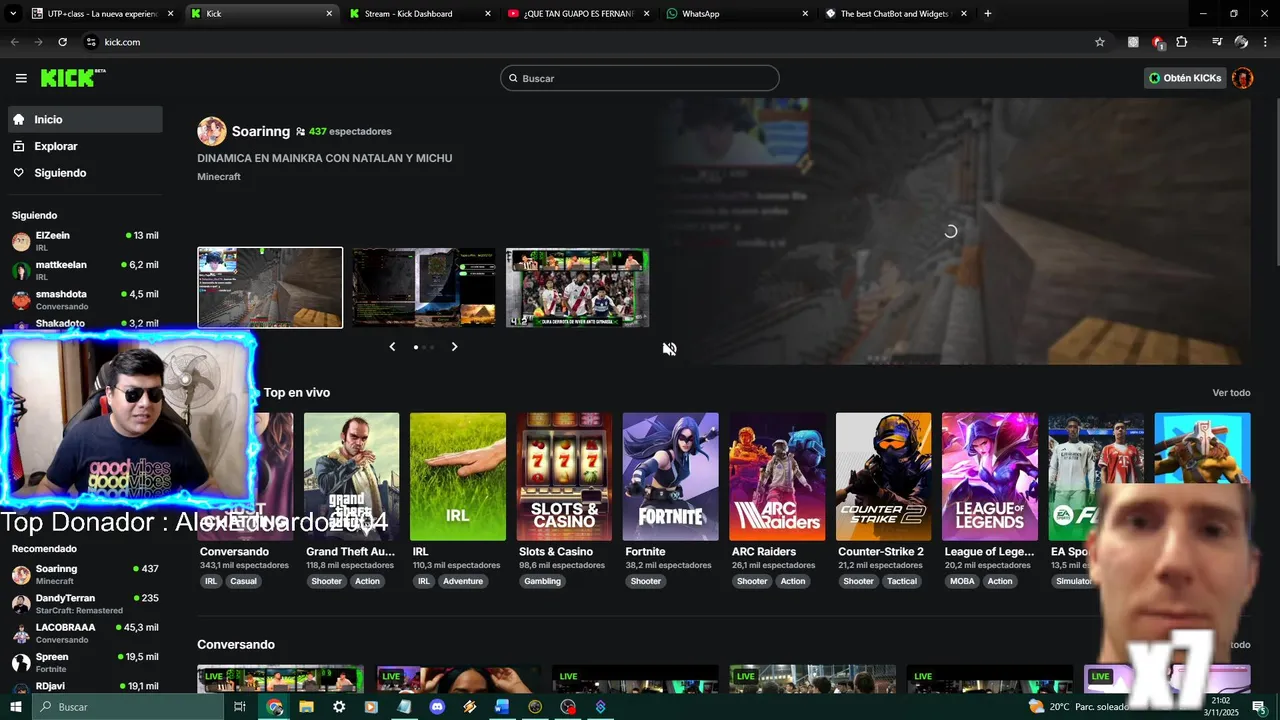The height and width of the screenshot is (720, 1280).
Task: Open DandyTerran in Recomendado list
Action: pyautogui.click(x=85, y=604)
